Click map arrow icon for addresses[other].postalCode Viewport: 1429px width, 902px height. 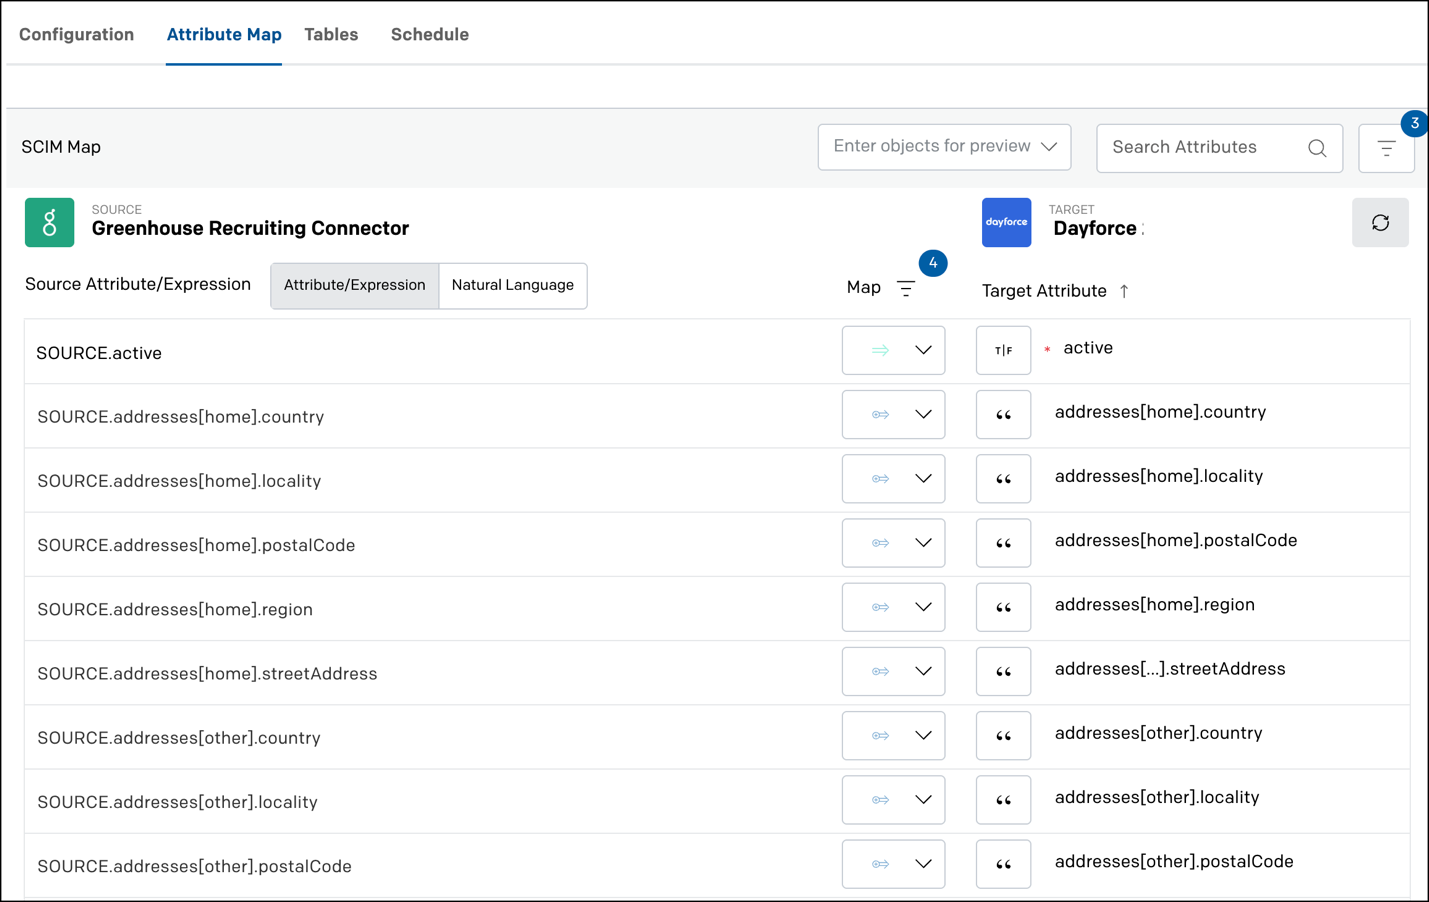(880, 864)
